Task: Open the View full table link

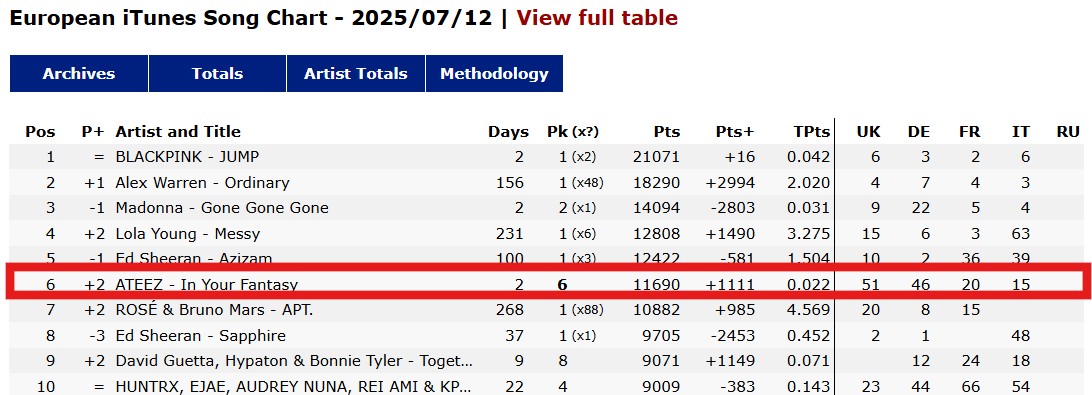Action: (597, 18)
